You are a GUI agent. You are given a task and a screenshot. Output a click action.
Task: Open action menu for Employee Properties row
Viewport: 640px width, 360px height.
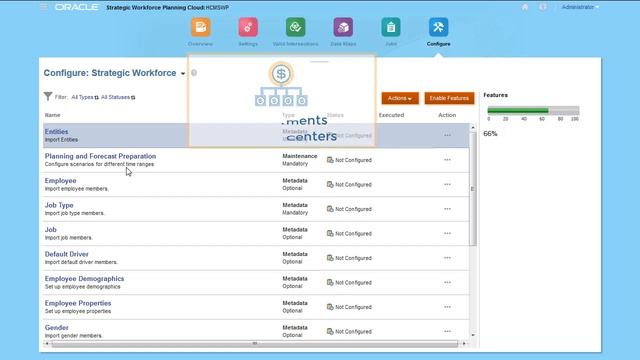point(447,307)
